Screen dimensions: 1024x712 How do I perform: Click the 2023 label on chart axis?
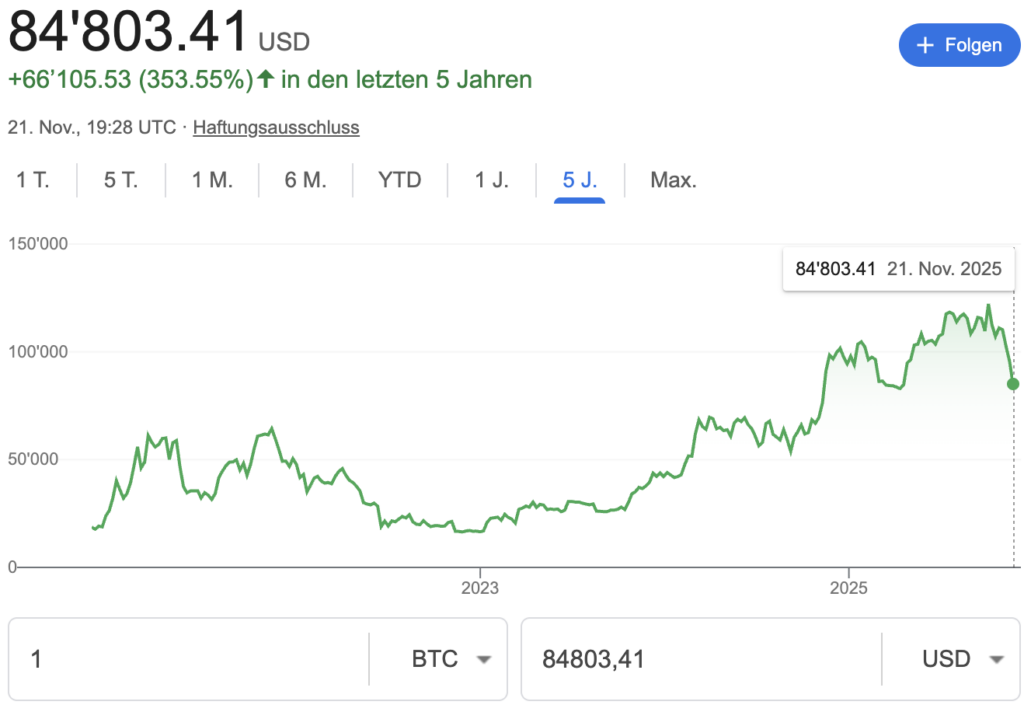coord(480,587)
